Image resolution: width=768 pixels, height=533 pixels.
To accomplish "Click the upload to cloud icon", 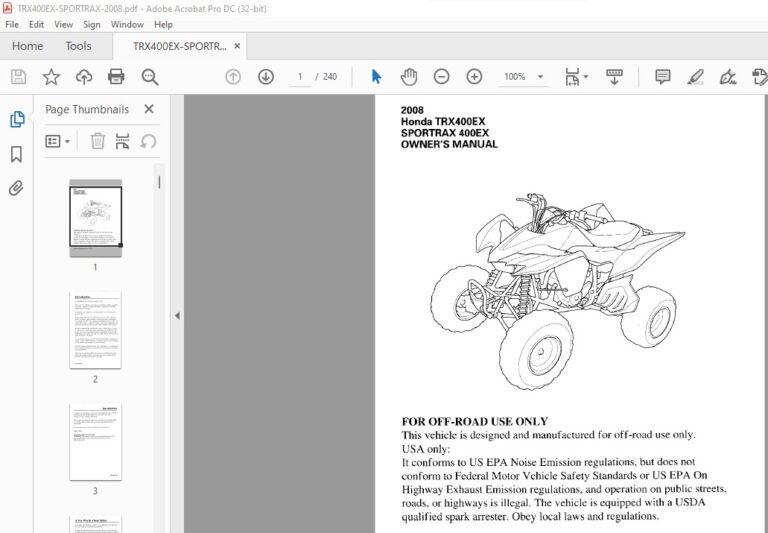I will click(84, 77).
